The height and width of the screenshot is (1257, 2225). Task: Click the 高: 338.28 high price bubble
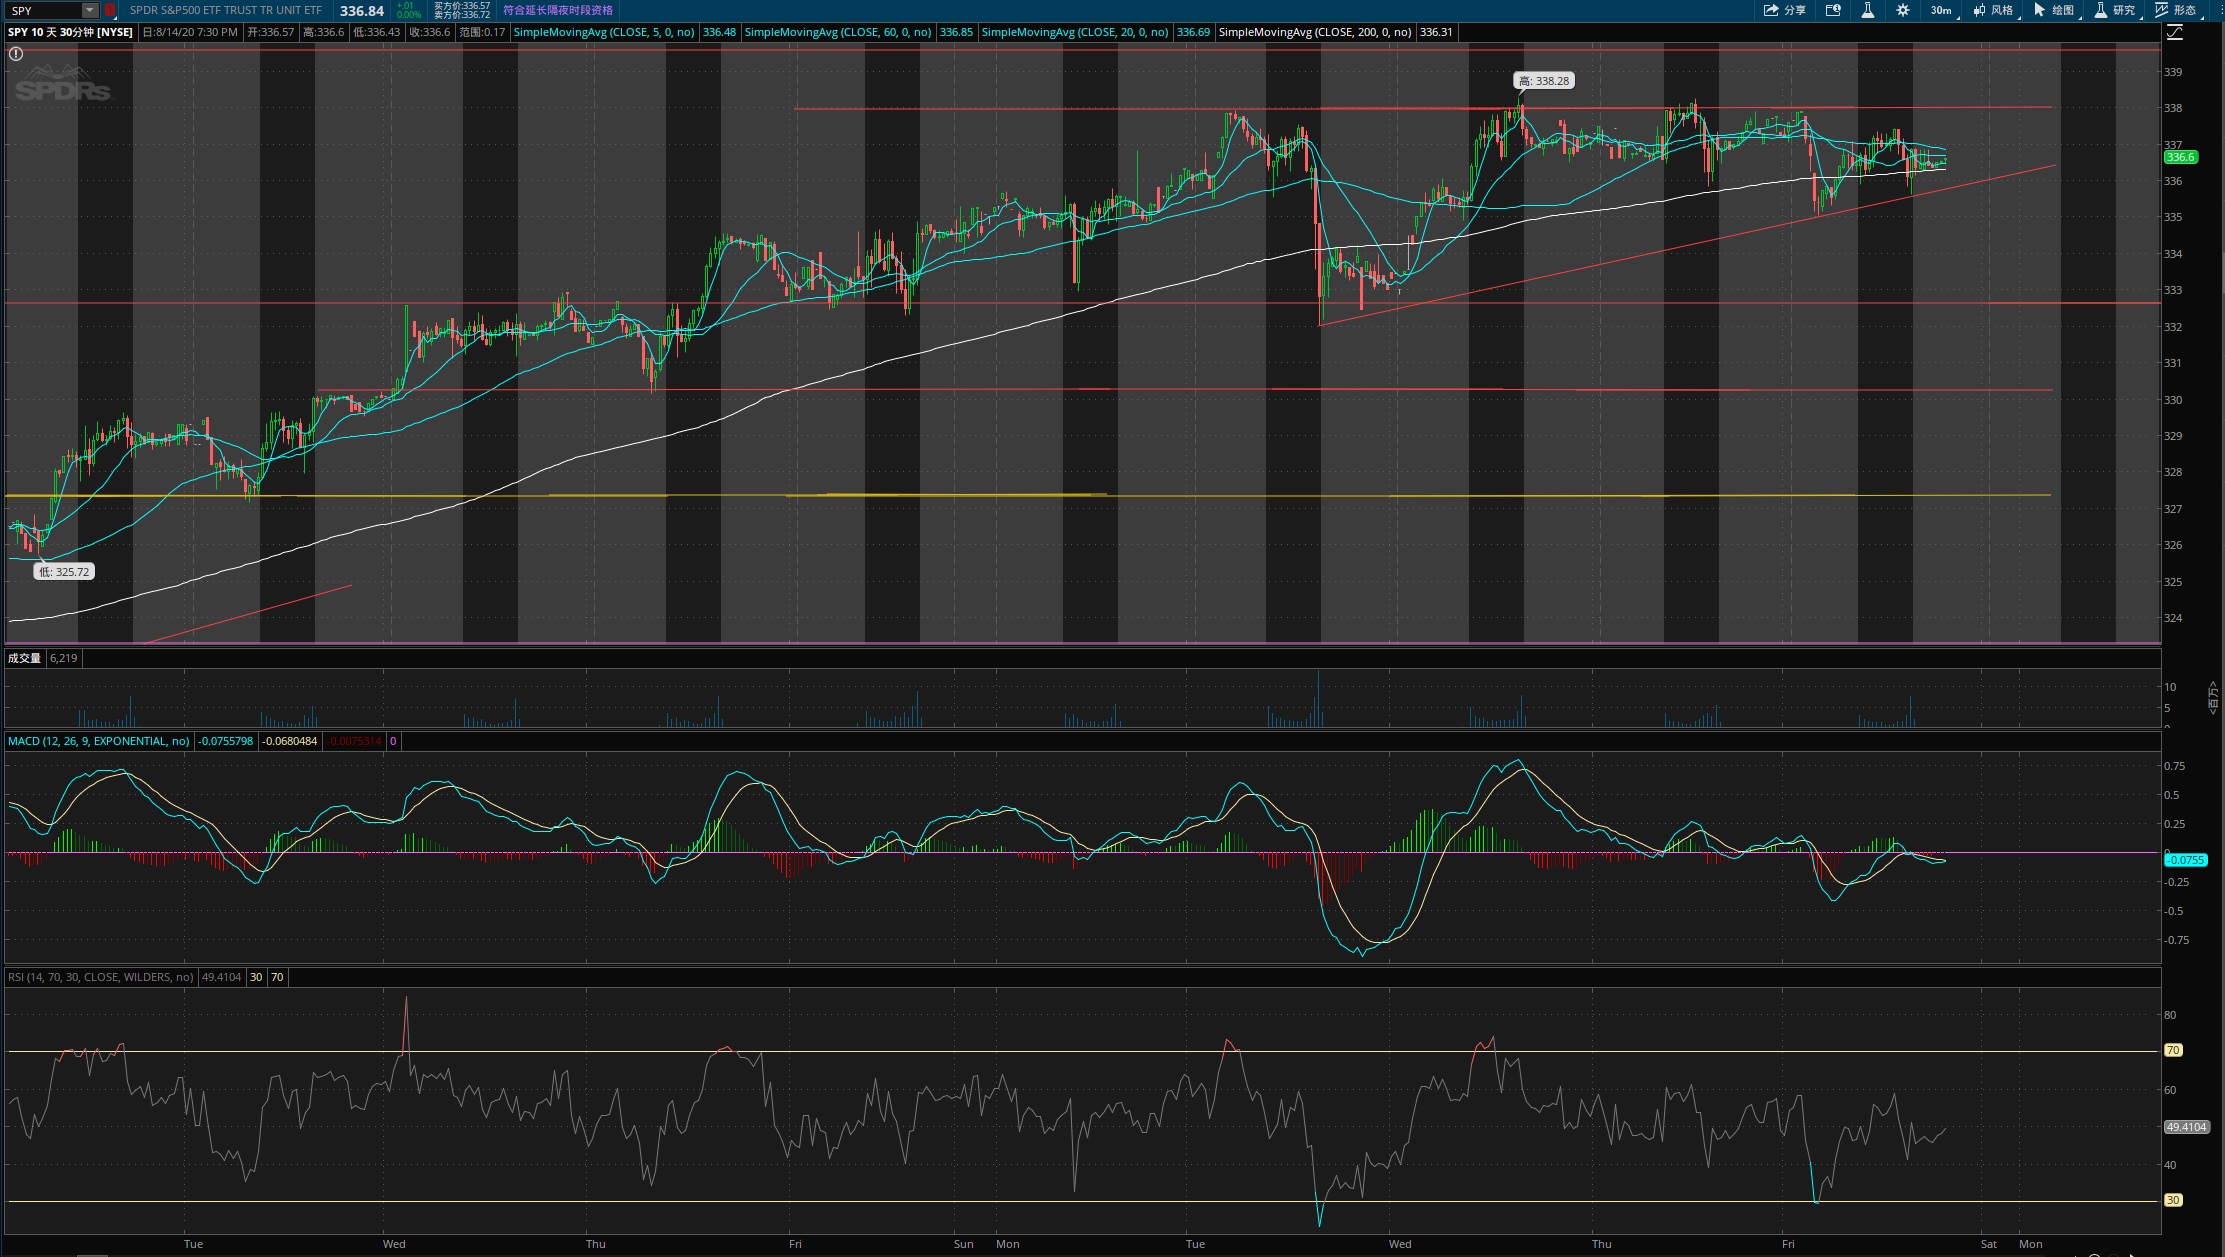(x=1544, y=81)
